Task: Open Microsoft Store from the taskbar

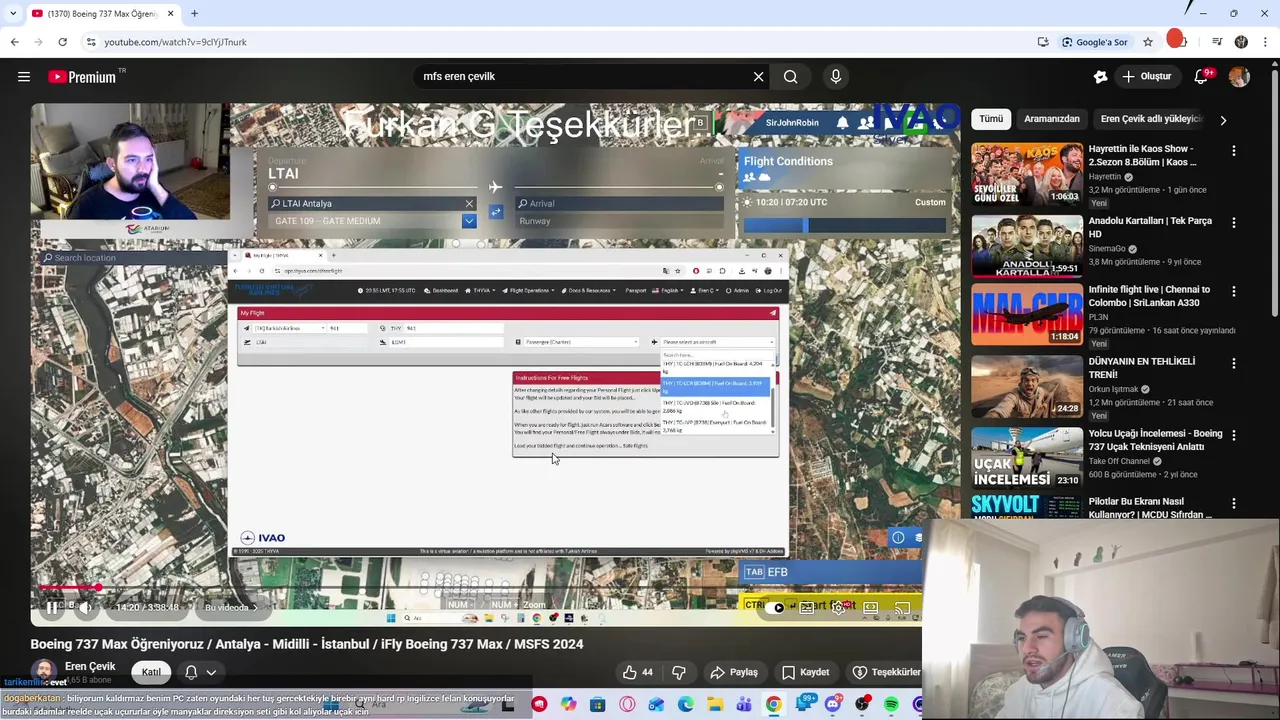Action: (598, 705)
